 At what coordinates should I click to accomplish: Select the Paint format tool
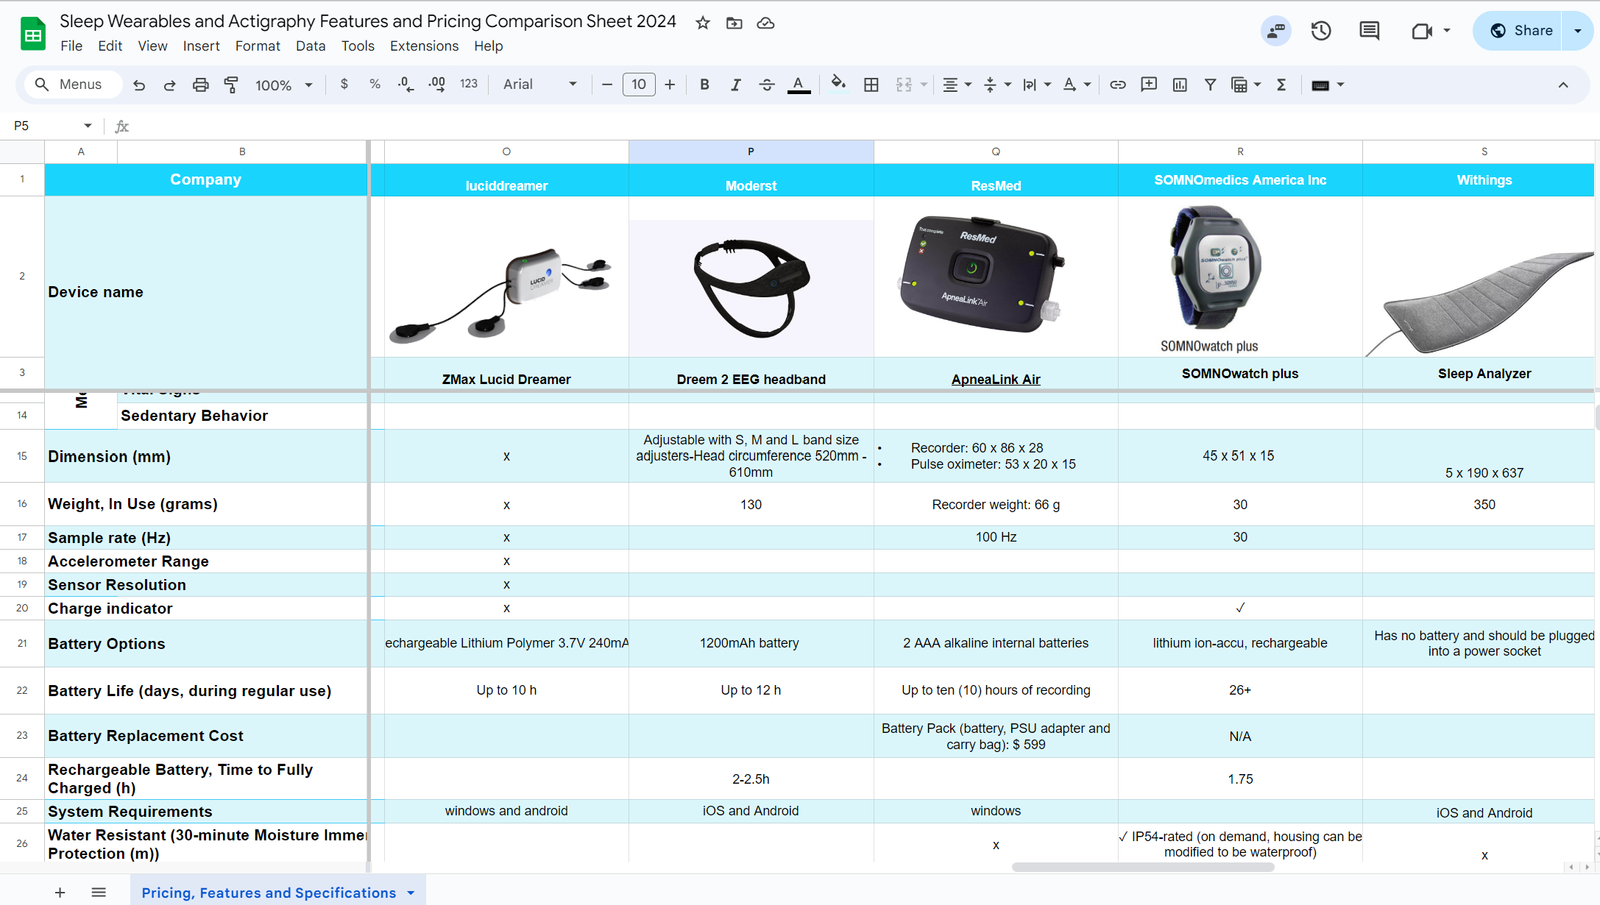point(231,85)
